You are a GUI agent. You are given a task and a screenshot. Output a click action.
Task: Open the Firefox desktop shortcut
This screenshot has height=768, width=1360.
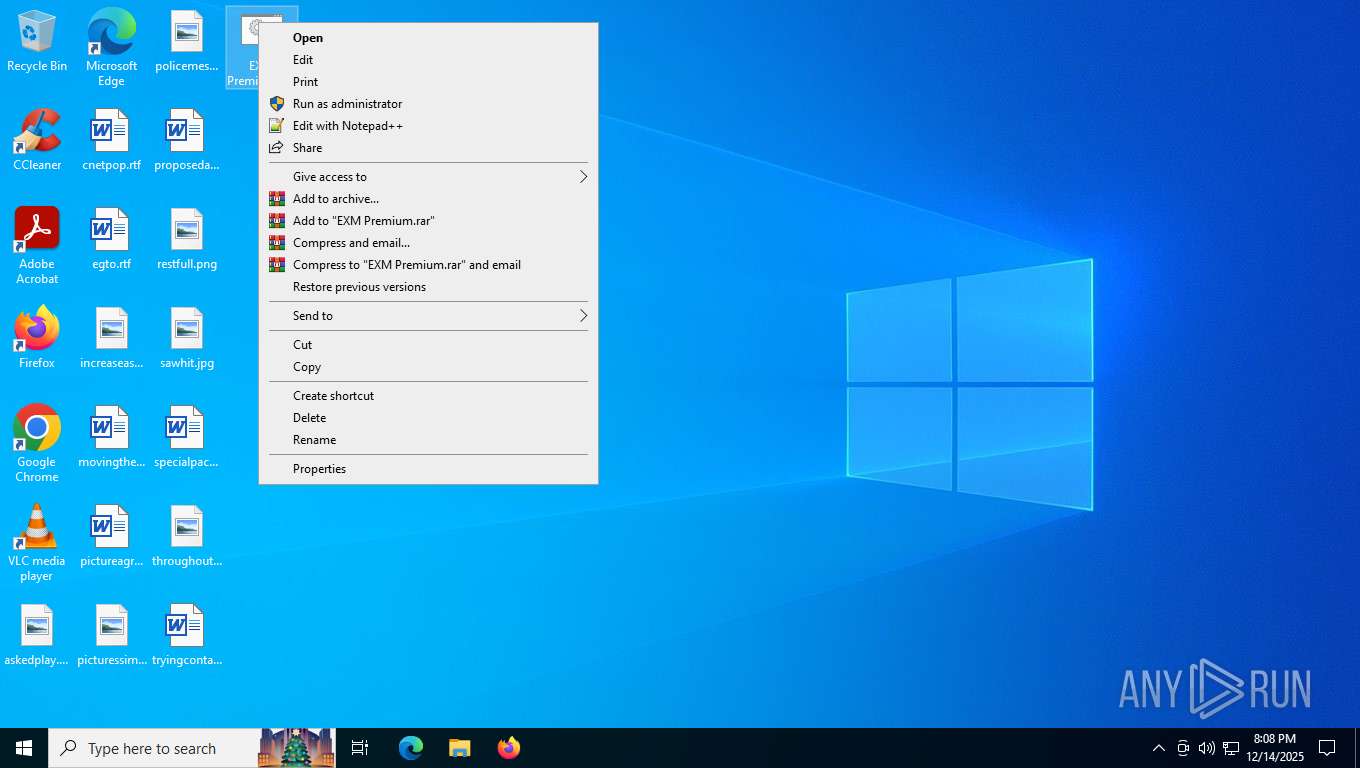pyautogui.click(x=37, y=338)
